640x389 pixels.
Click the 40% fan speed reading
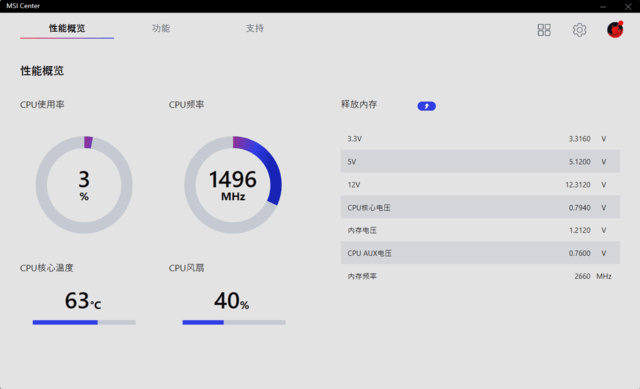pos(231,301)
